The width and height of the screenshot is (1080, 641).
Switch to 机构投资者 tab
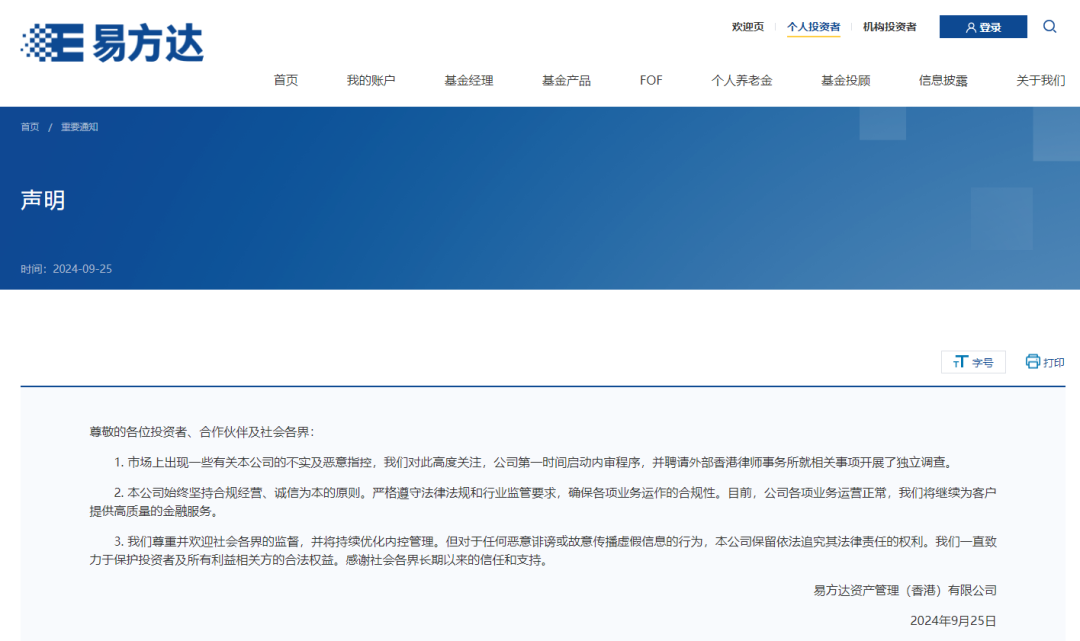point(889,27)
